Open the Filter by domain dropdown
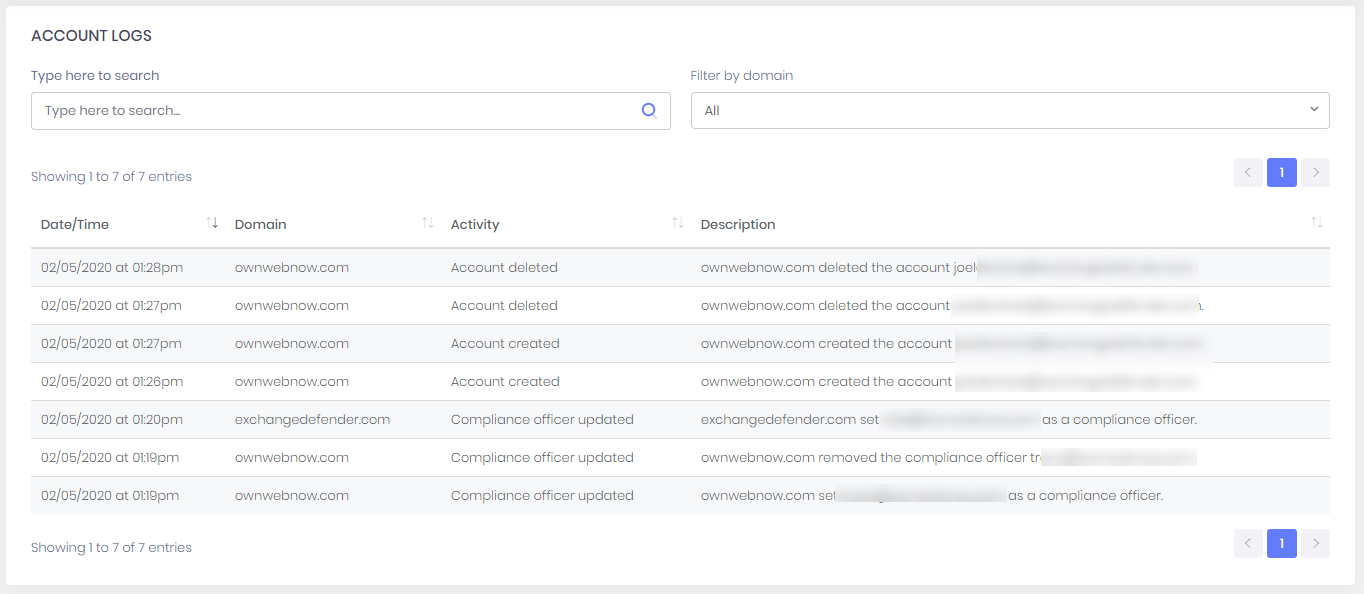The width and height of the screenshot is (1364, 594). click(x=1010, y=110)
